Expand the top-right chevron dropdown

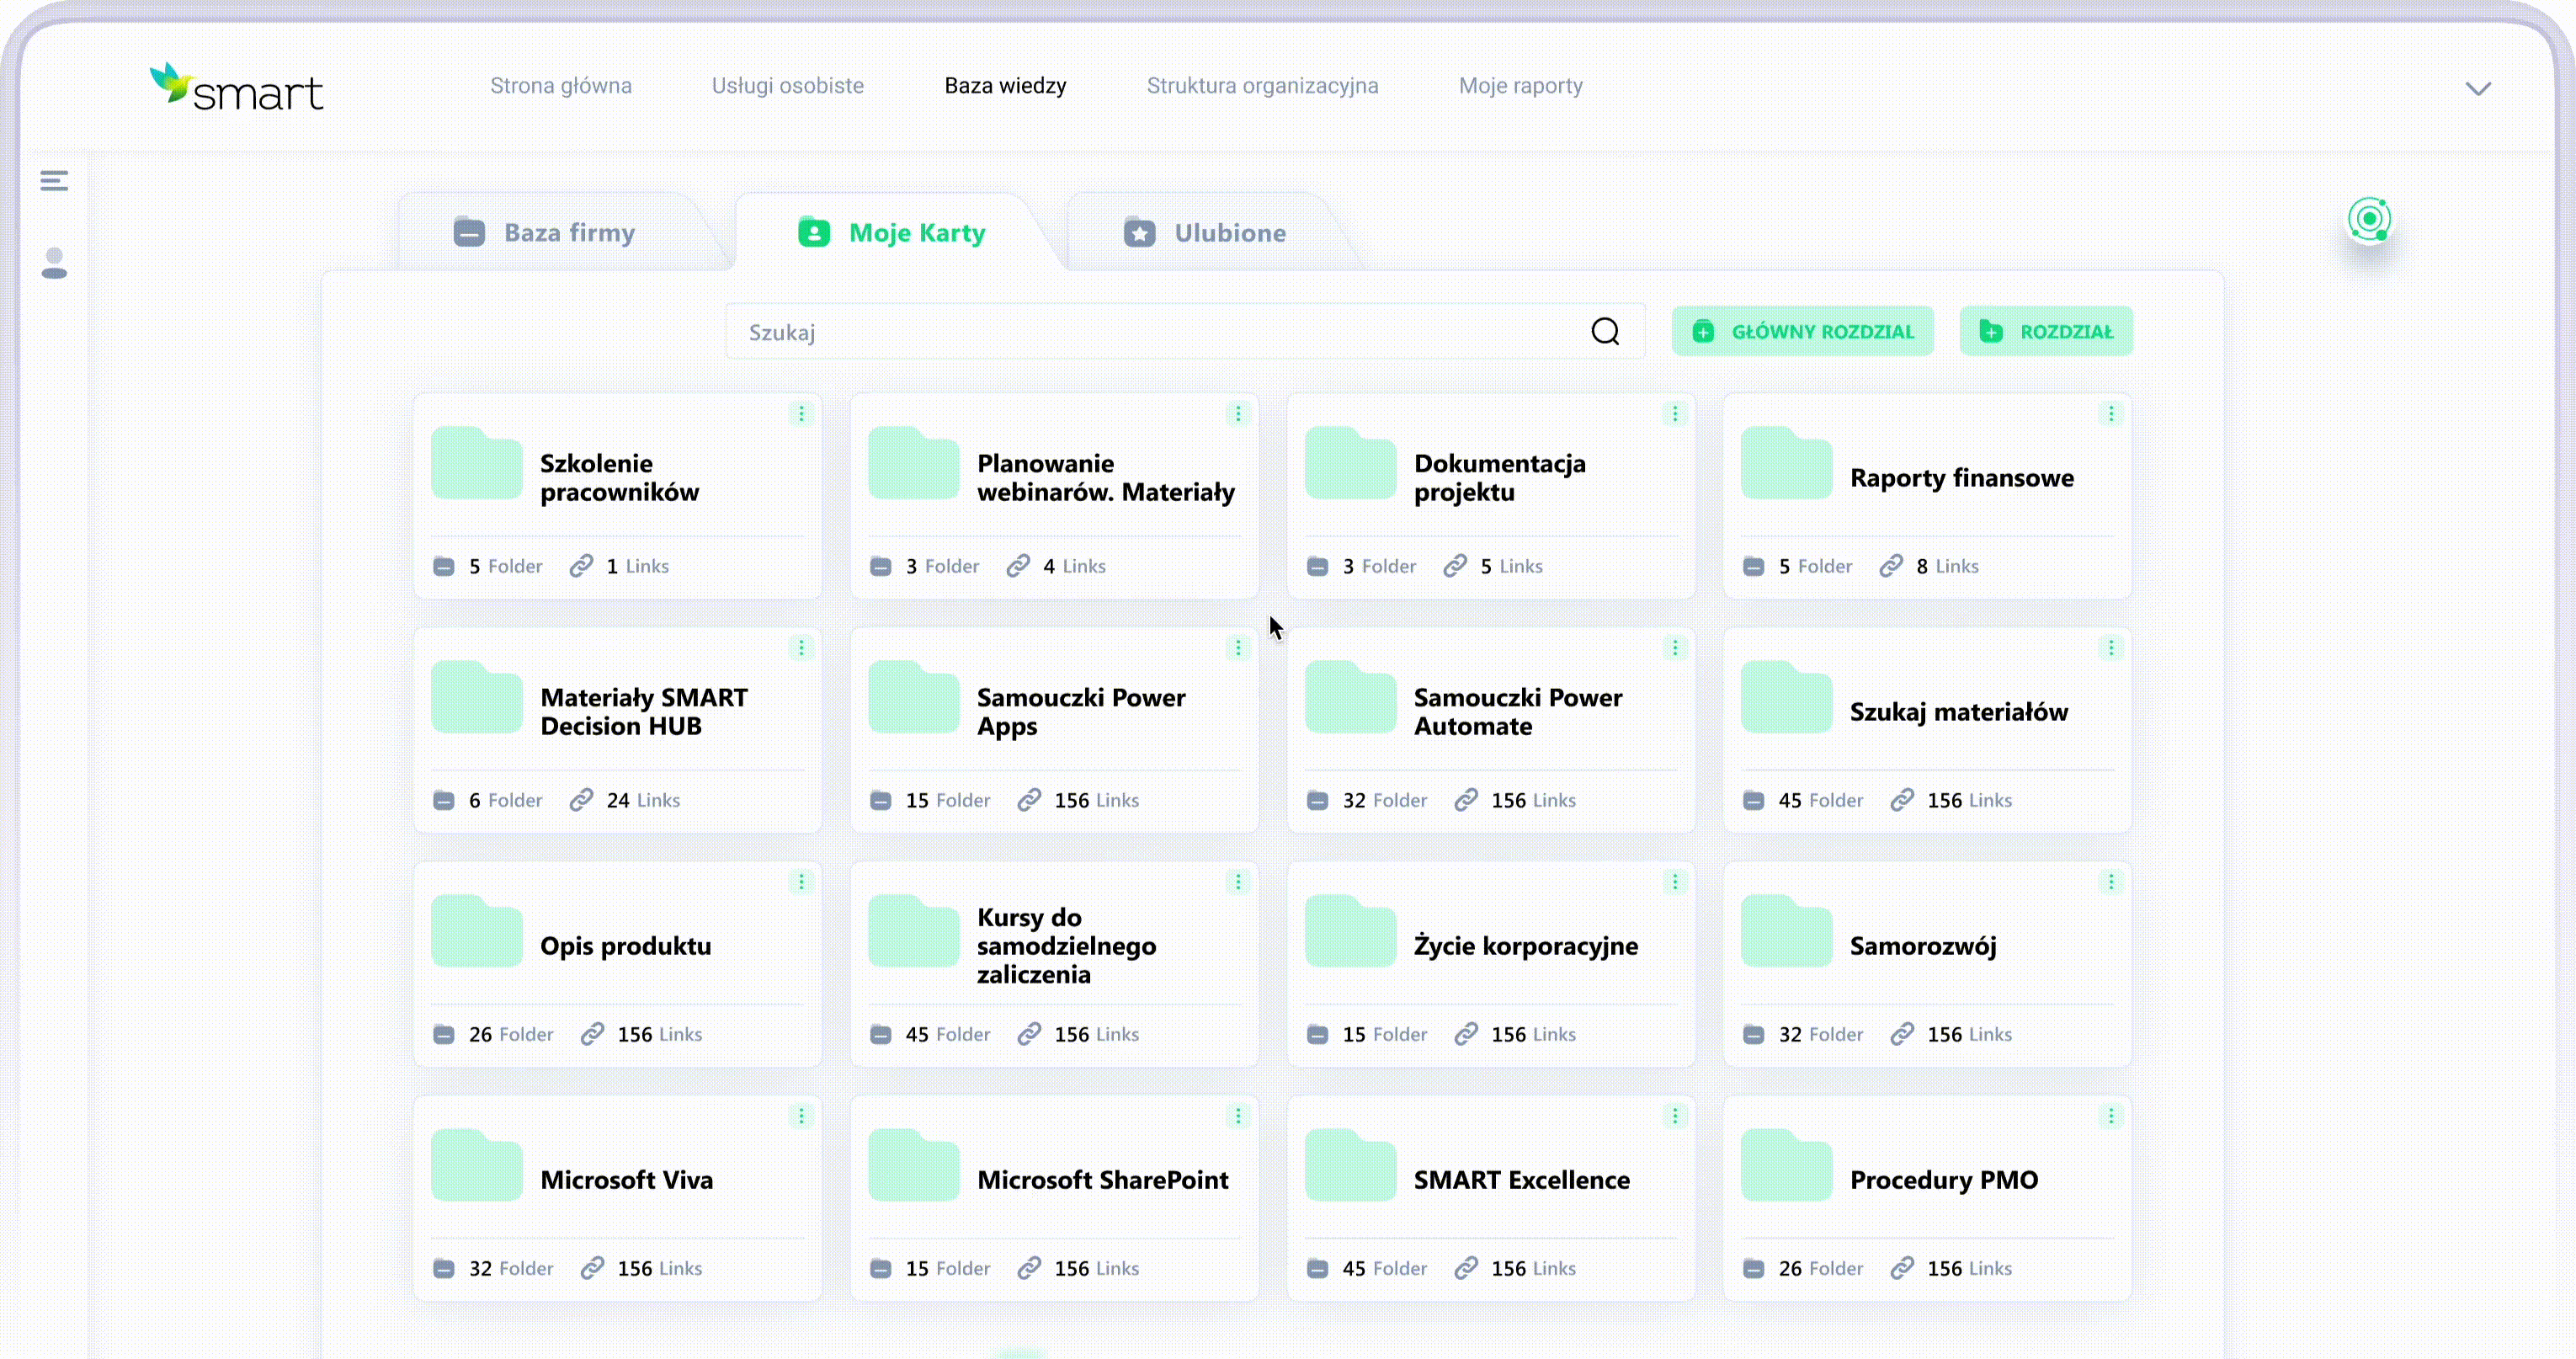point(2478,88)
